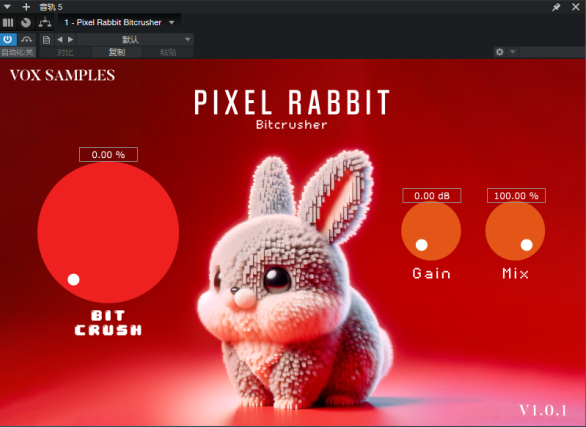Expand the arrow next to the gear icon
The height and width of the screenshot is (427, 586).
click(513, 52)
